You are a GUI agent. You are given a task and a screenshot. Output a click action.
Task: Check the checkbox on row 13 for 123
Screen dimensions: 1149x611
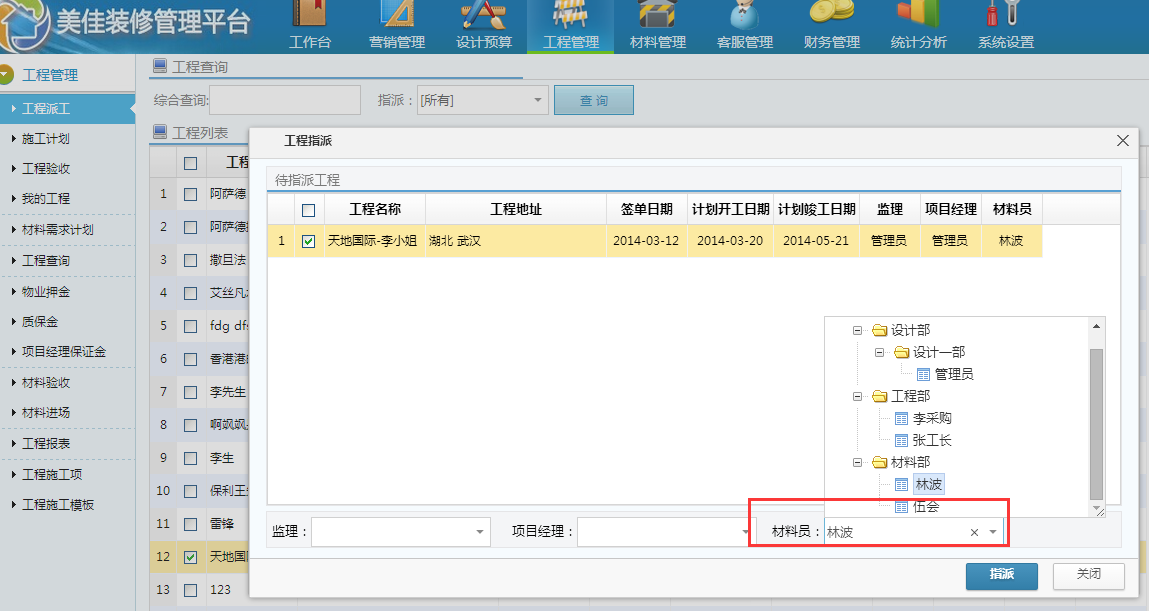190,590
